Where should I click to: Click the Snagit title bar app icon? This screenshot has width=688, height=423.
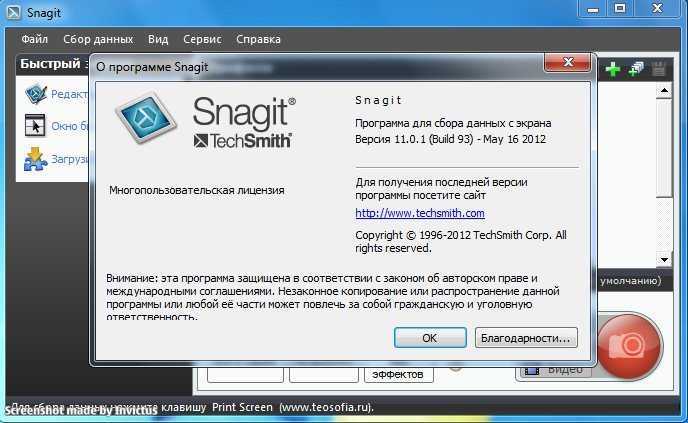(13, 12)
